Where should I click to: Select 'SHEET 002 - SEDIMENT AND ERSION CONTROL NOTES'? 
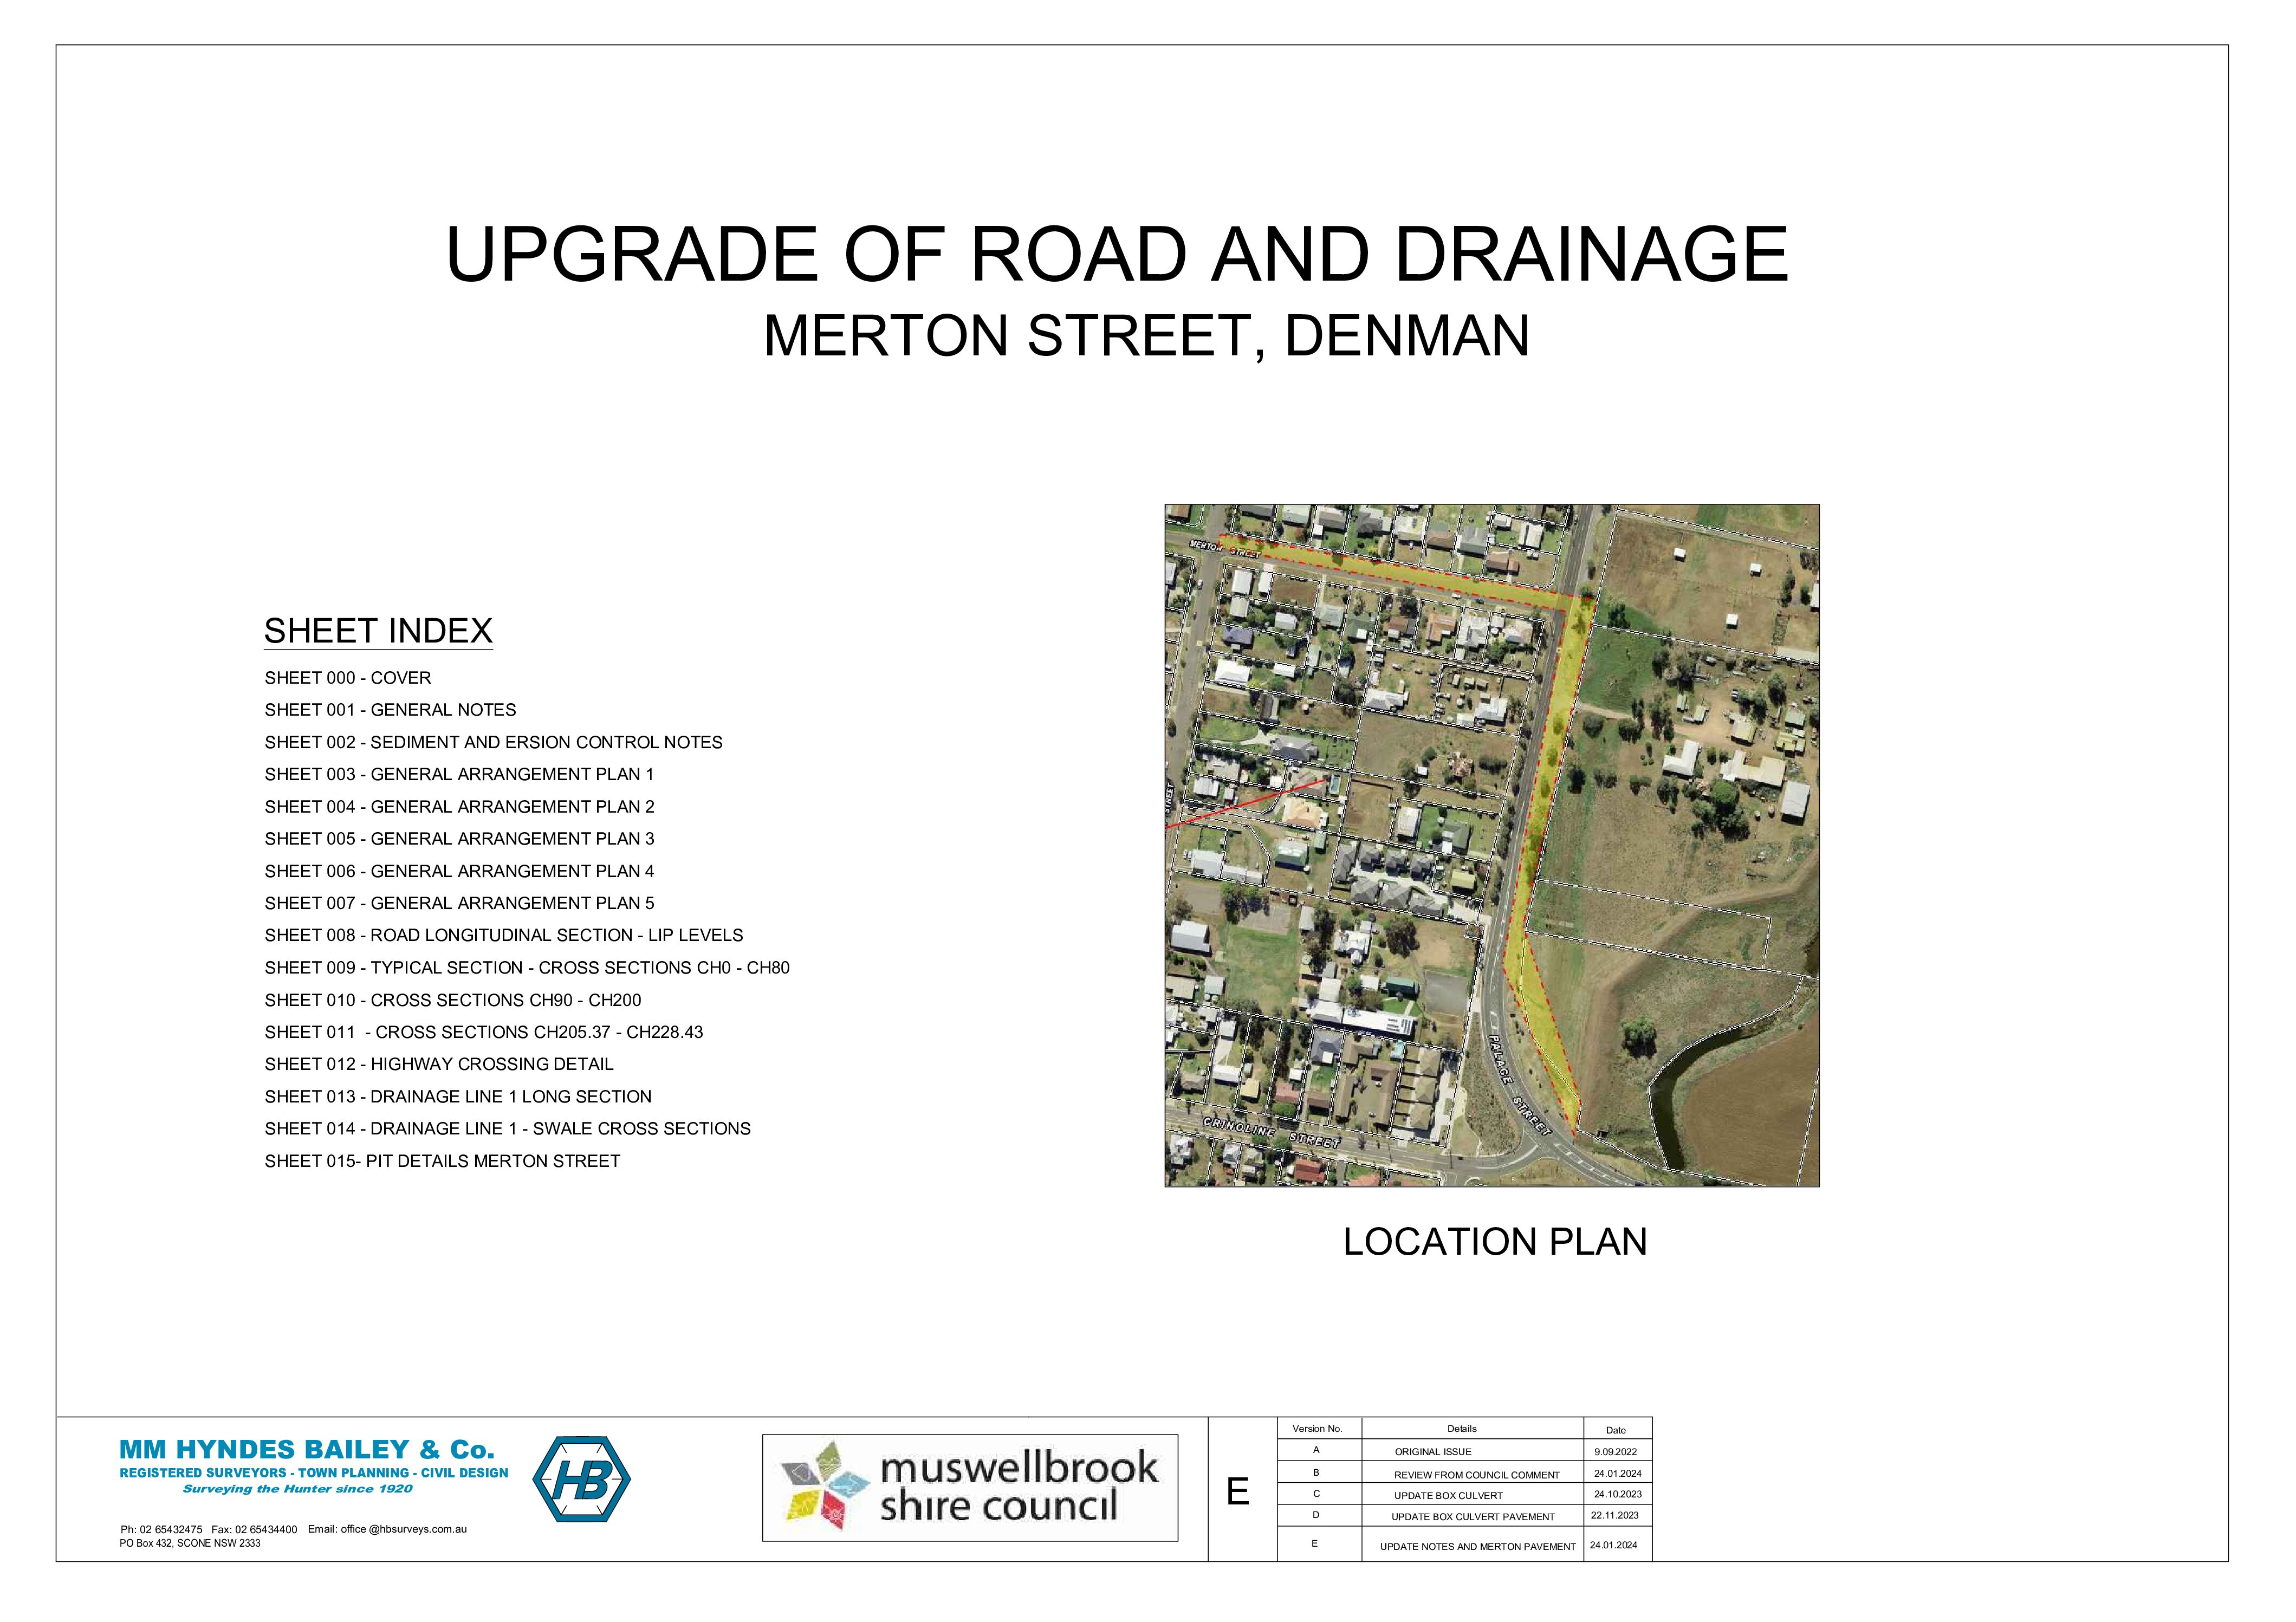tap(493, 742)
